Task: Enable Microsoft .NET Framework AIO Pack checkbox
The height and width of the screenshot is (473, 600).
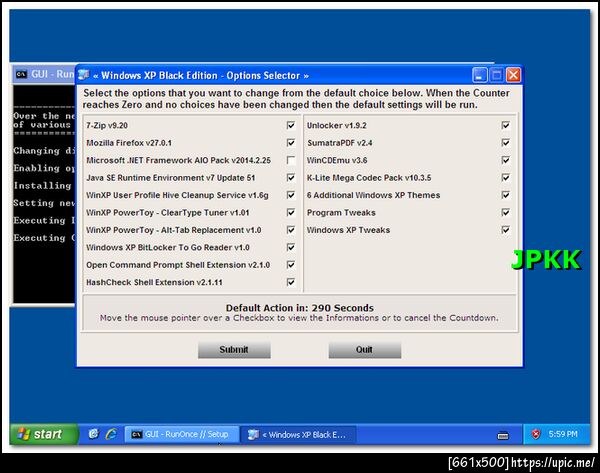Action: [x=291, y=160]
